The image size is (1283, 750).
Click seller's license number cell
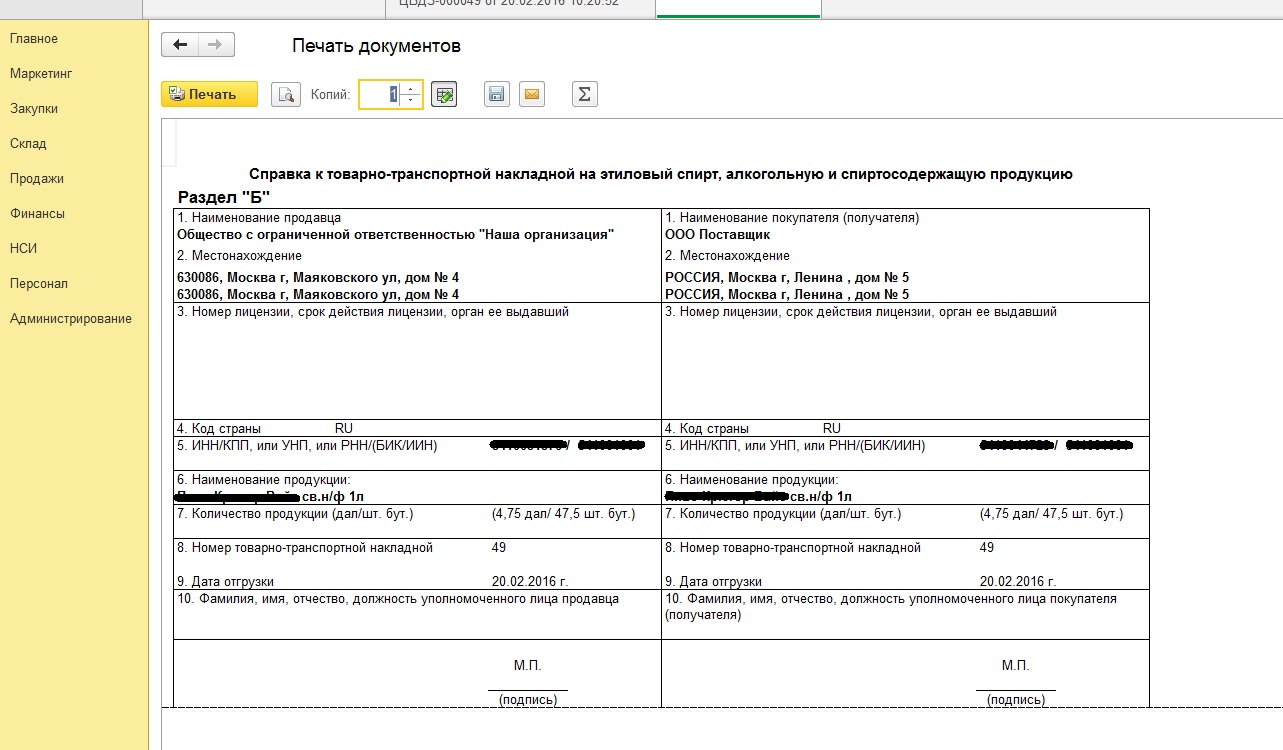tap(417, 361)
